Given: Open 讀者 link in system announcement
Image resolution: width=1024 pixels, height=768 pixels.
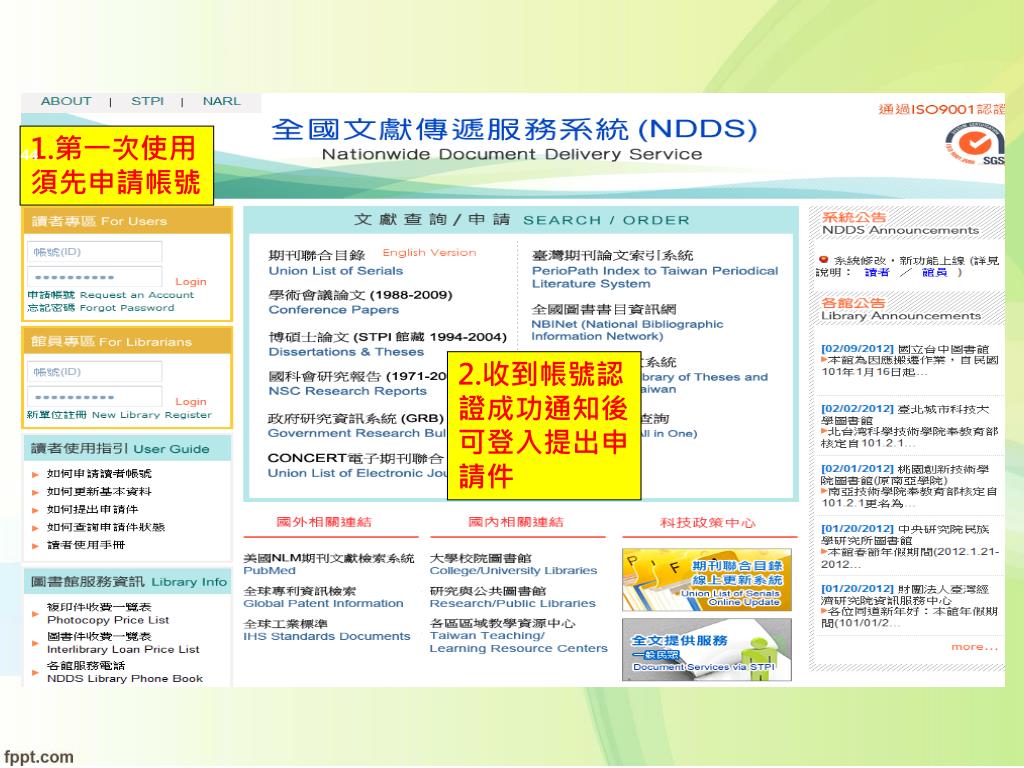Looking at the screenshot, I should tap(876, 273).
